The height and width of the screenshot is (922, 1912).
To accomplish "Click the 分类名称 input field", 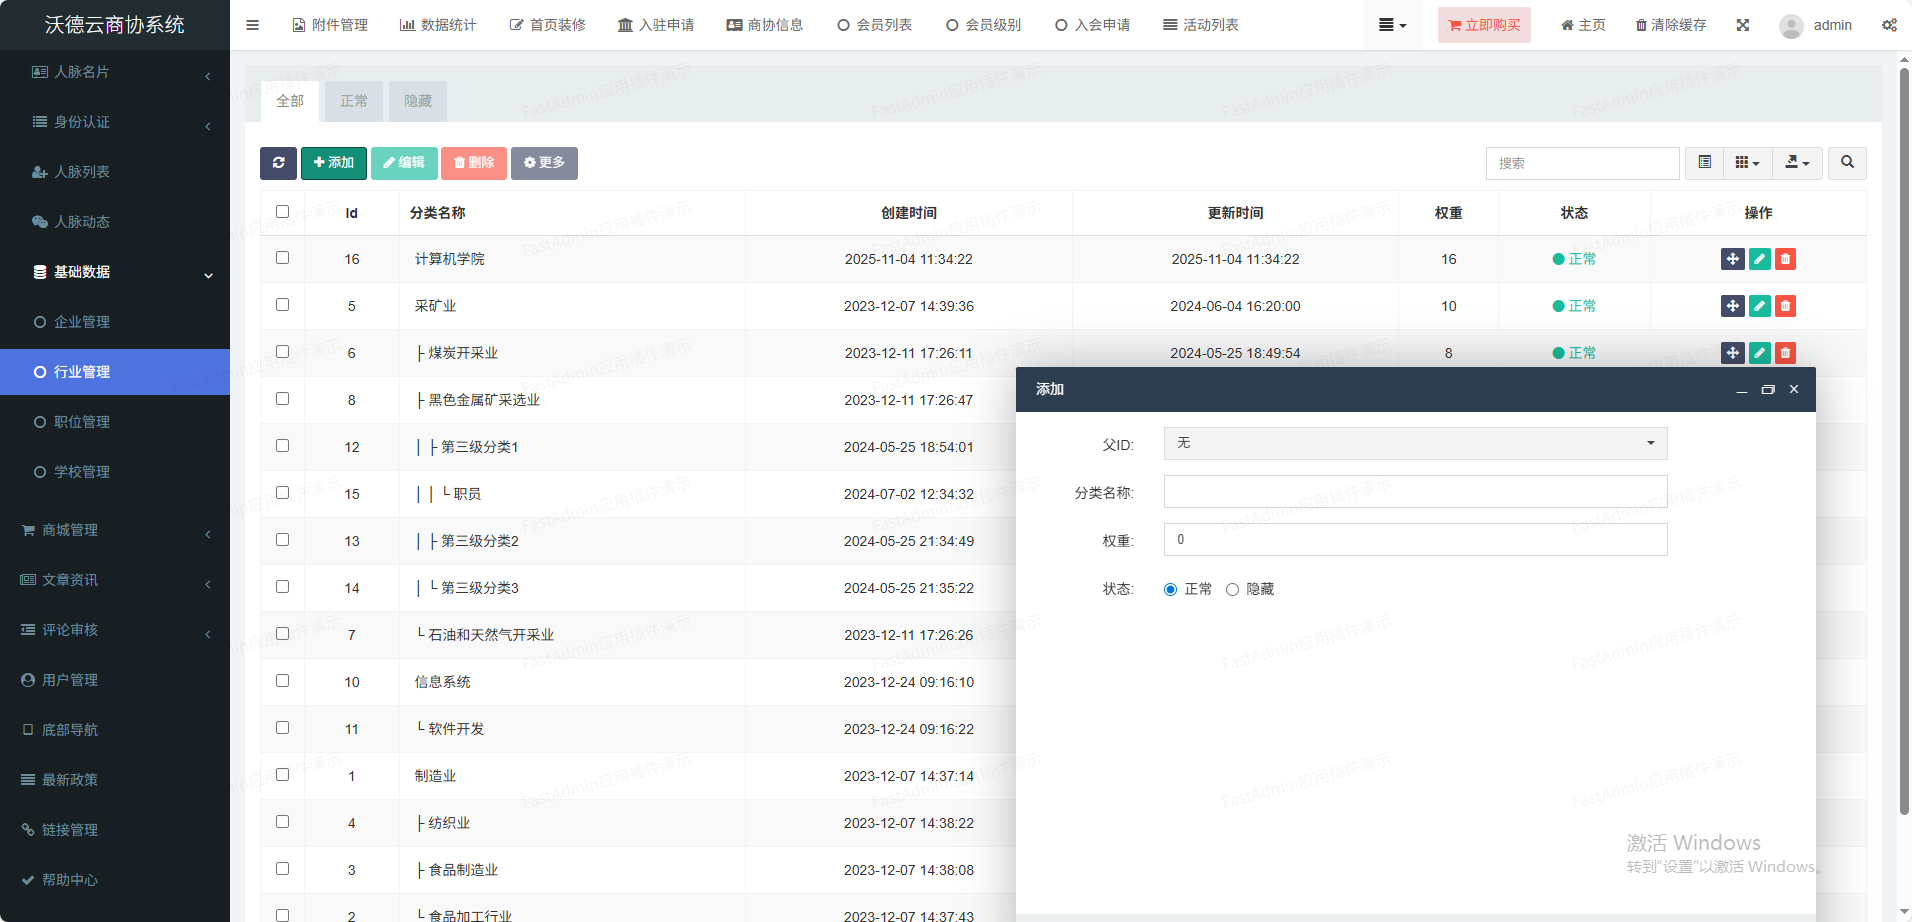I will (x=1414, y=492).
